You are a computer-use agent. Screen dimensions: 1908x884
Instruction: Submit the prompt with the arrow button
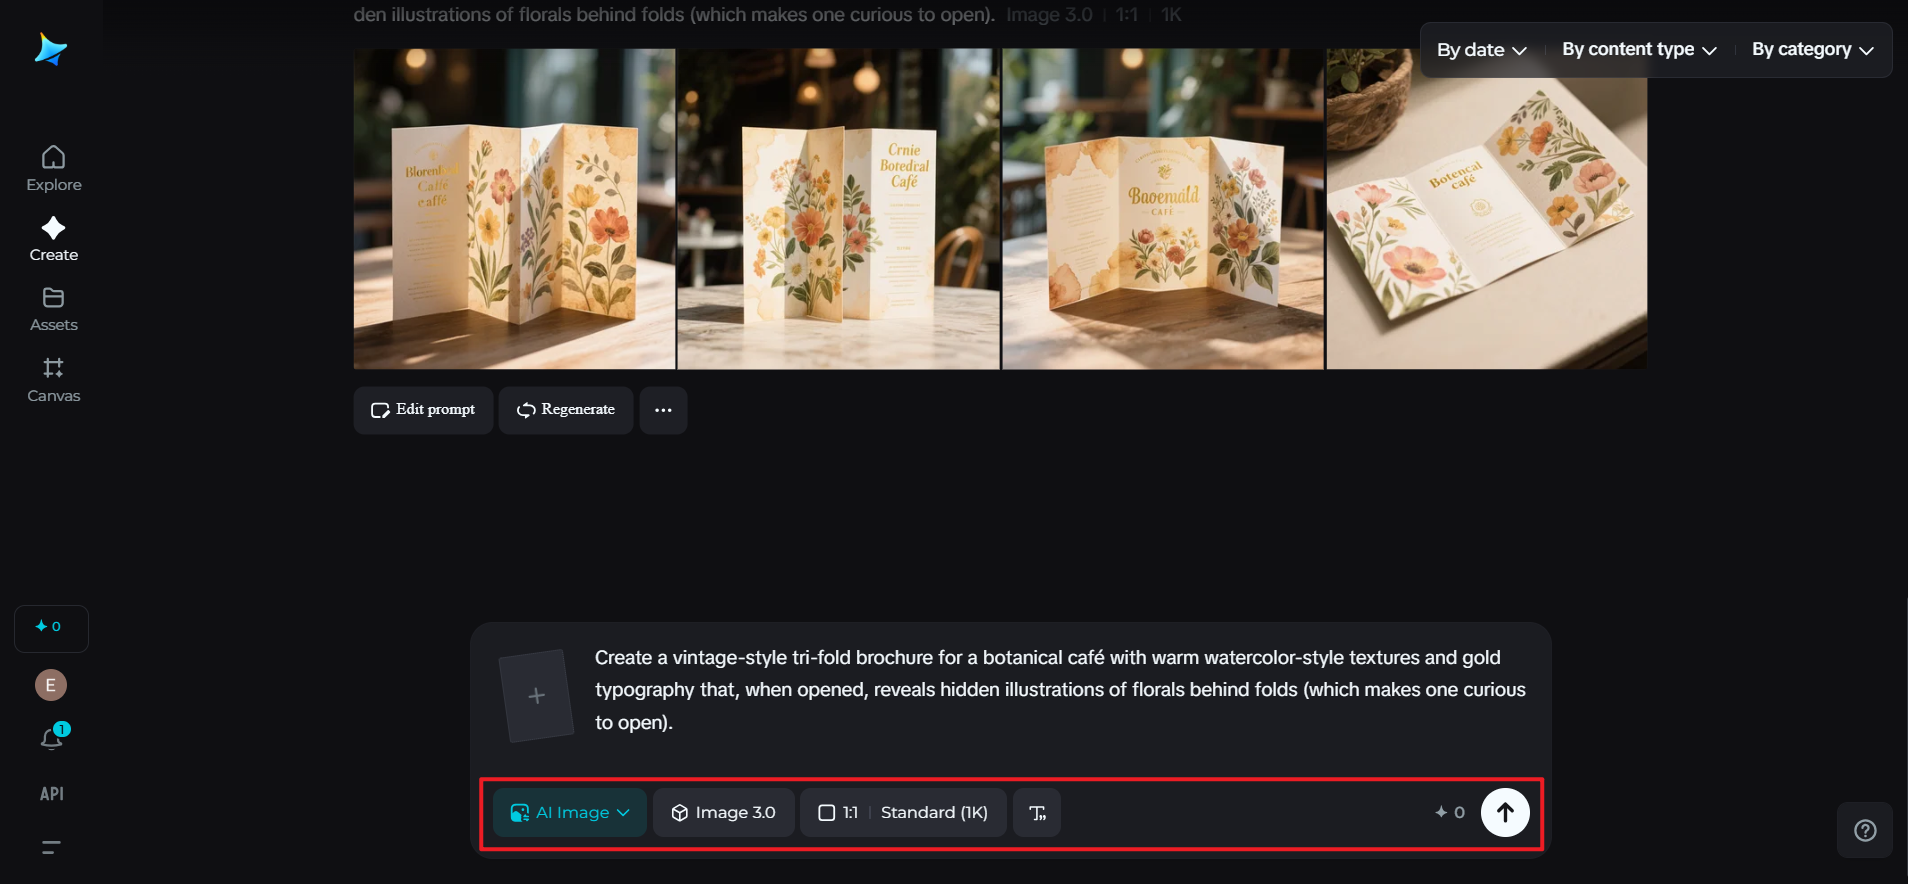pyautogui.click(x=1504, y=812)
